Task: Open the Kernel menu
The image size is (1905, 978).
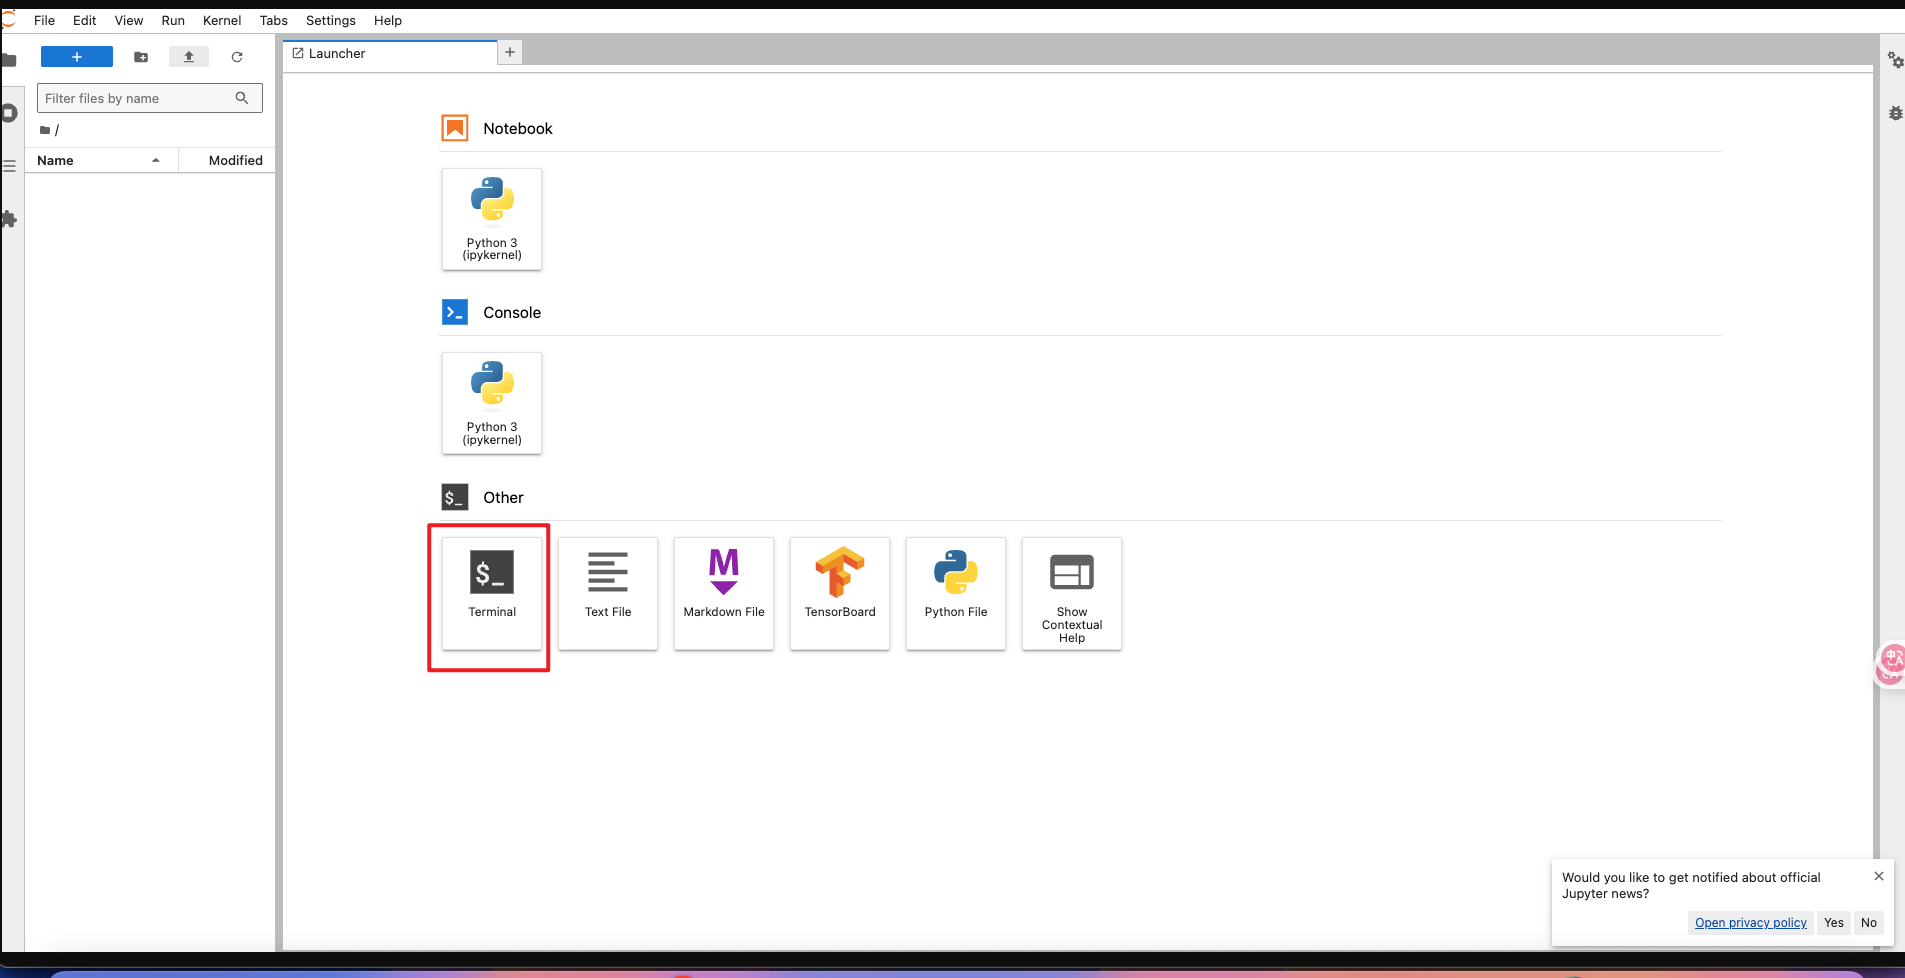Action: 222,20
